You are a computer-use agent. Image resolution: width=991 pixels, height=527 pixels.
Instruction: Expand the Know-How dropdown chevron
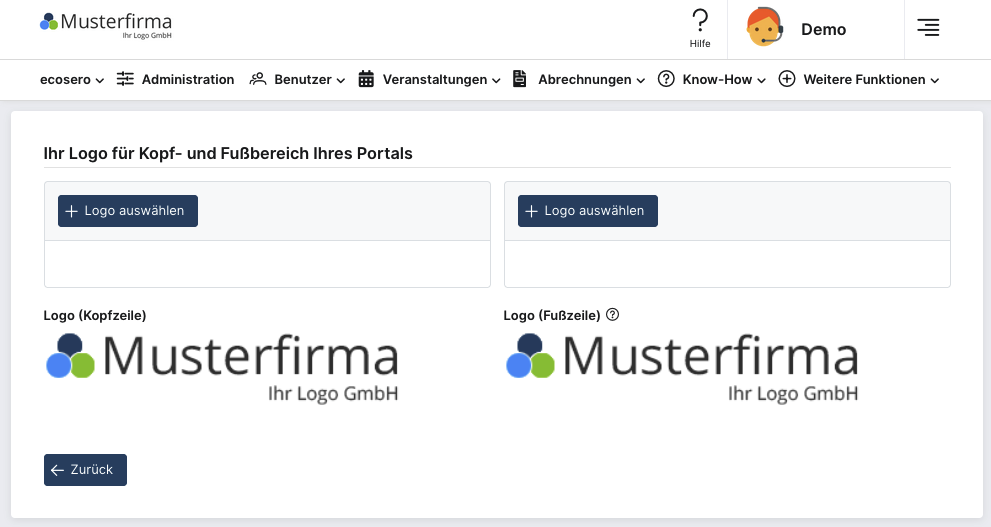tap(761, 80)
